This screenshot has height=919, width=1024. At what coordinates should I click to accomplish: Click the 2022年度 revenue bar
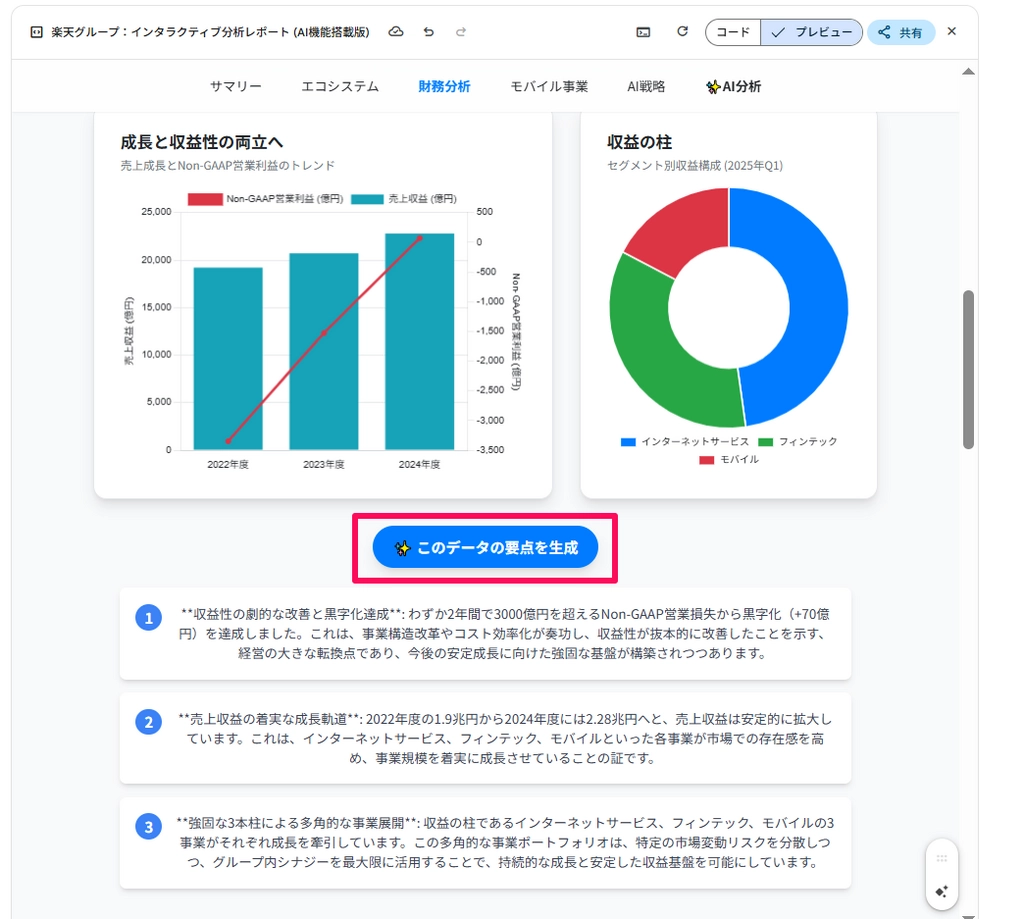[x=228, y=359]
